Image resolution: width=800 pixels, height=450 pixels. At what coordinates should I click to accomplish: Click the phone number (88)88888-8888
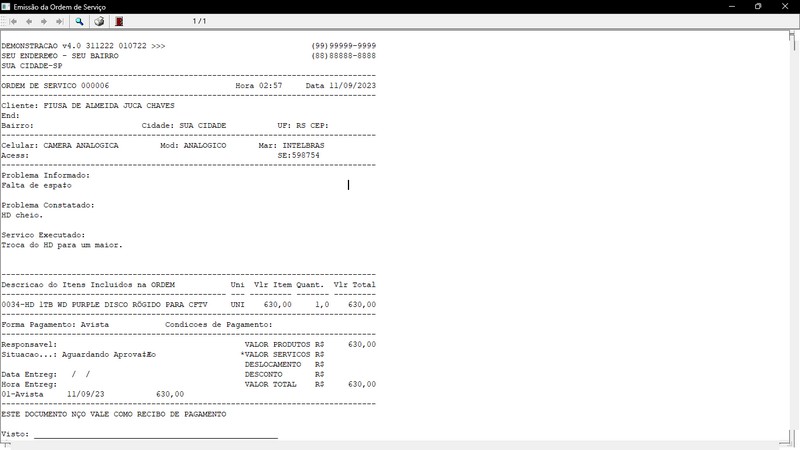coord(343,56)
